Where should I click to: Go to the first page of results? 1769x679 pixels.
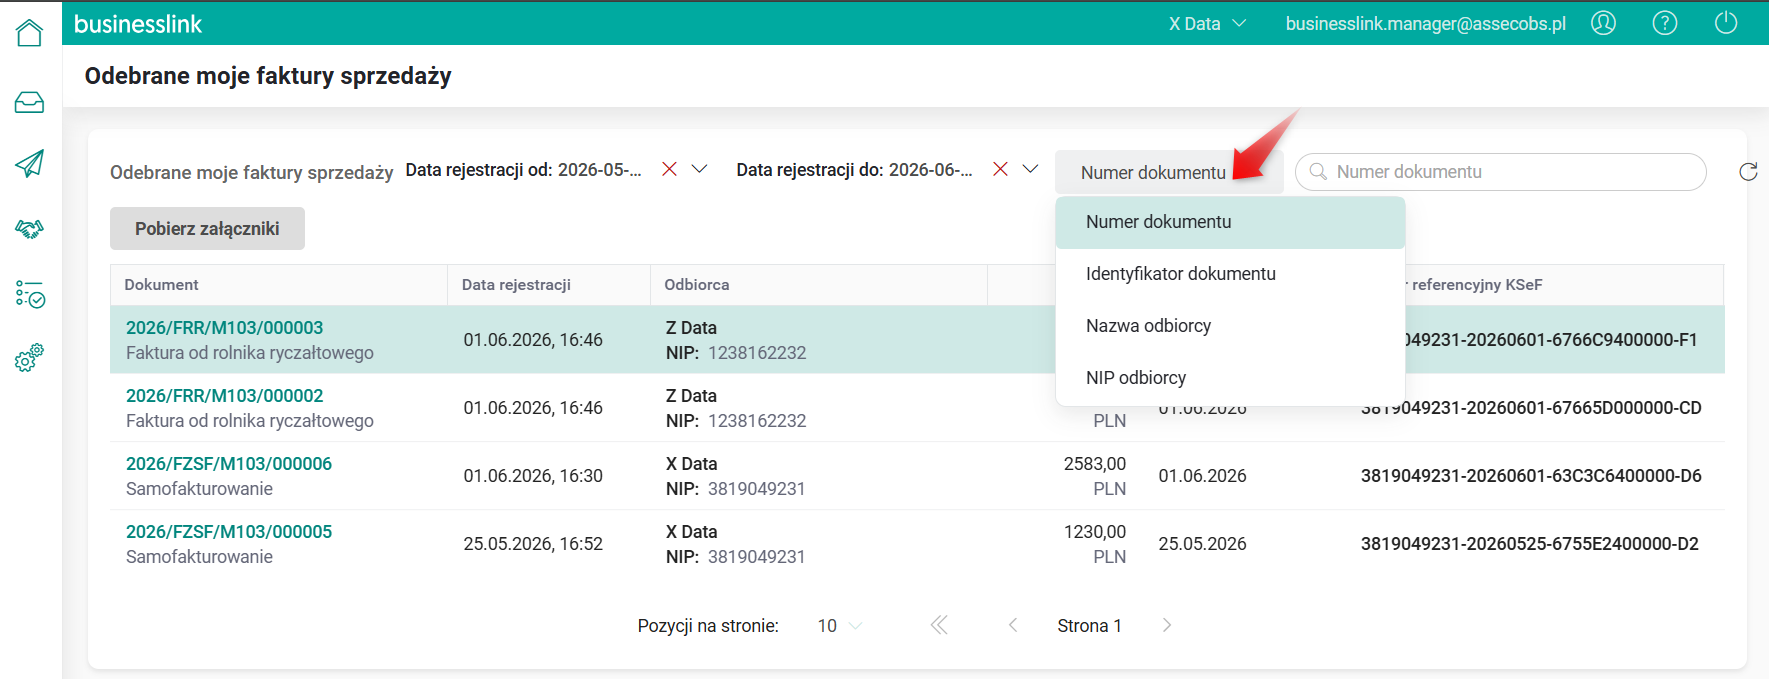point(939,625)
